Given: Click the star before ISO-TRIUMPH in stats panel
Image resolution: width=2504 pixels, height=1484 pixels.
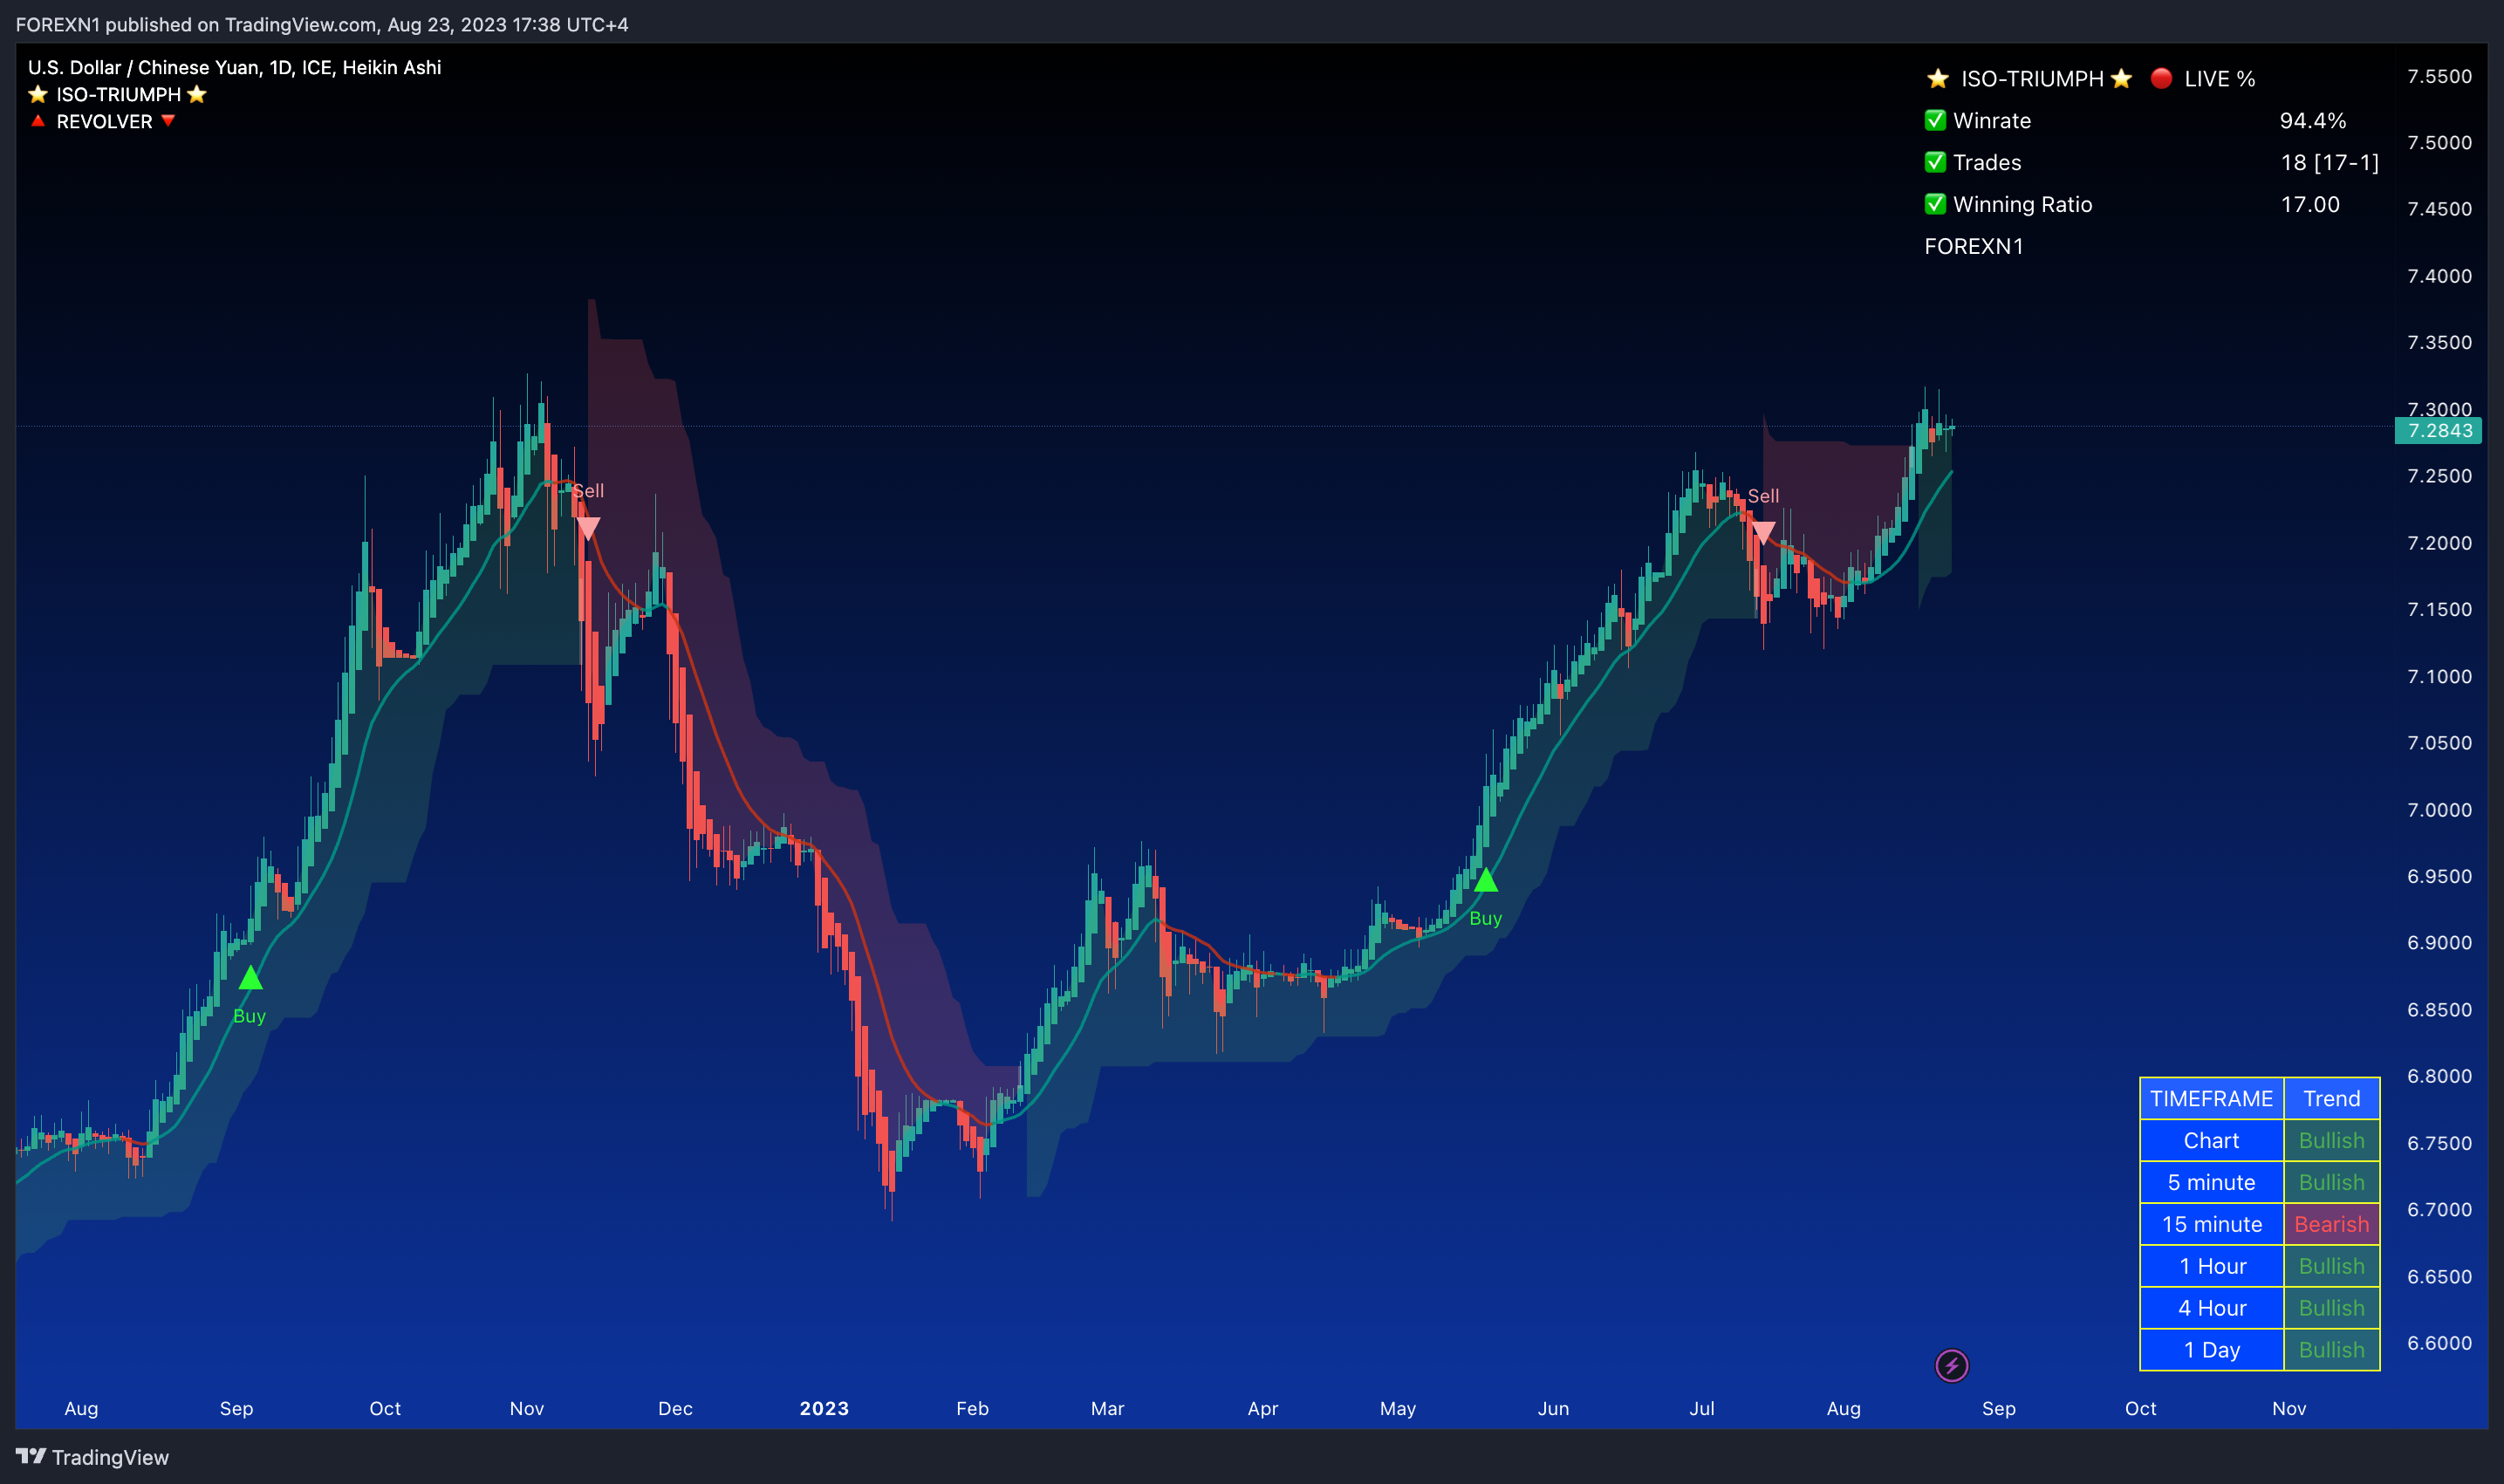Looking at the screenshot, I should [x=1937, y=78].
